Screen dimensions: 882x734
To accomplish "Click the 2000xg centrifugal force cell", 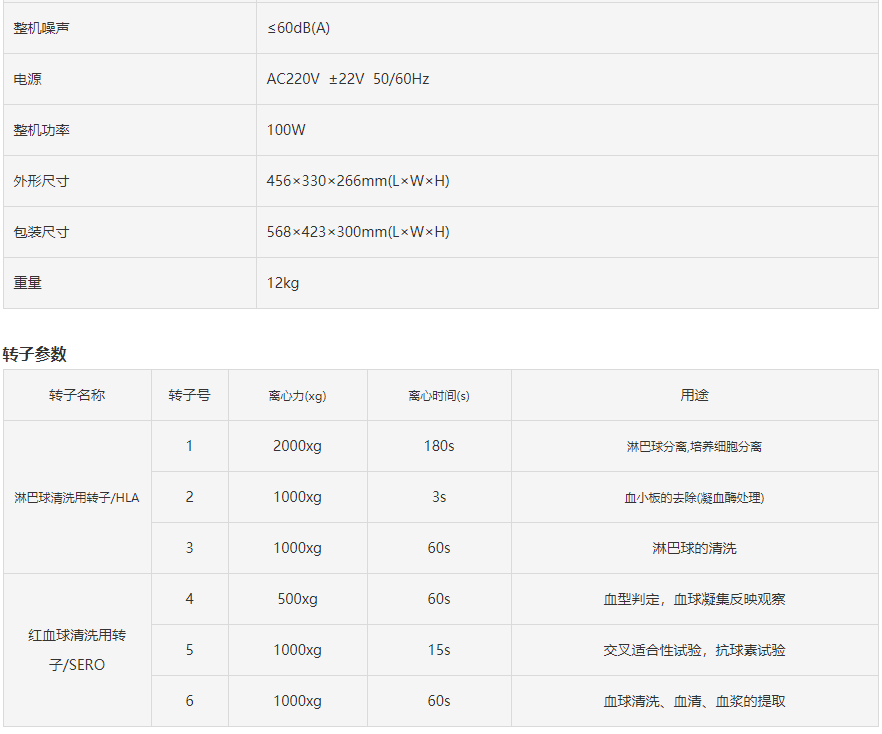I will point(297,446).
